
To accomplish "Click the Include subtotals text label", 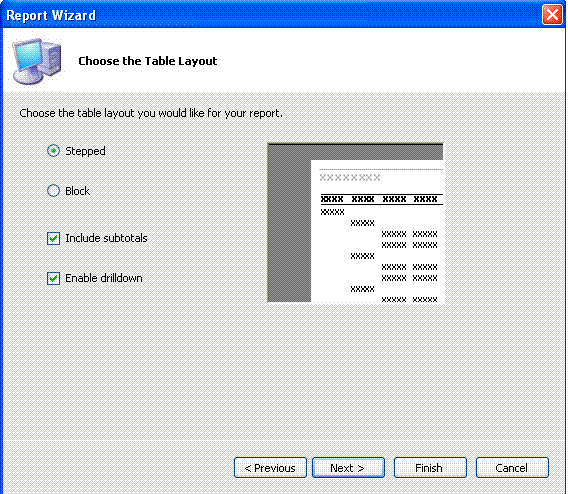I will [106, 238].
